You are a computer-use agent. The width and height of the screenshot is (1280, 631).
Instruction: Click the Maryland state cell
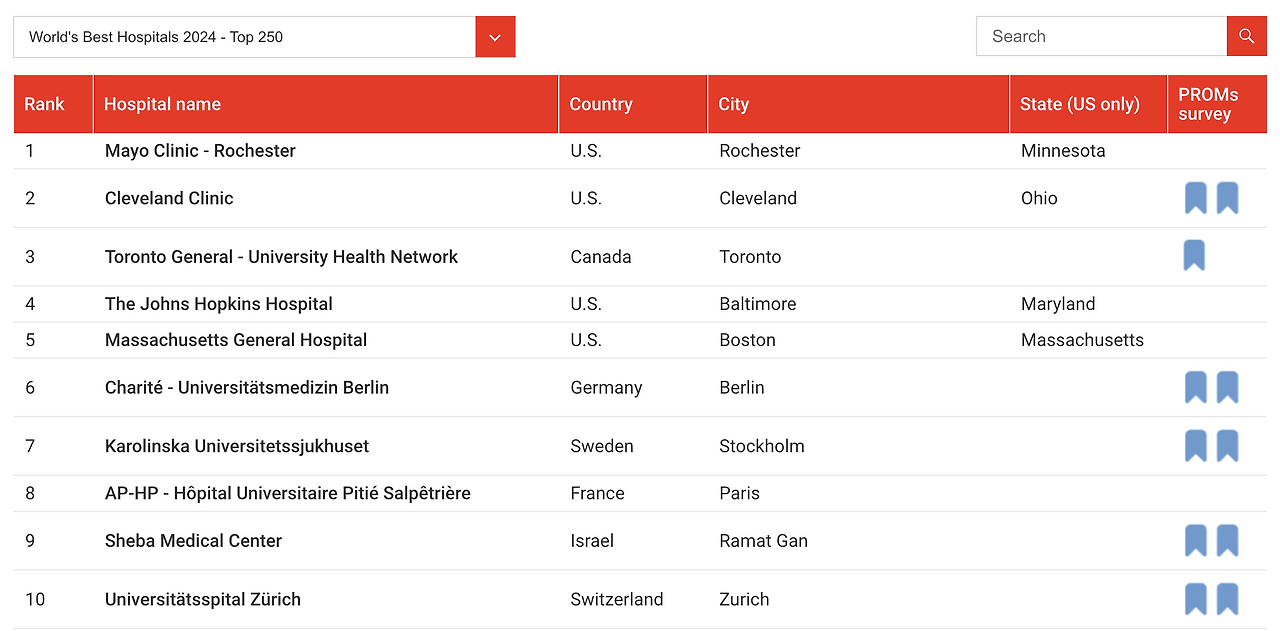coord(1058,304)
